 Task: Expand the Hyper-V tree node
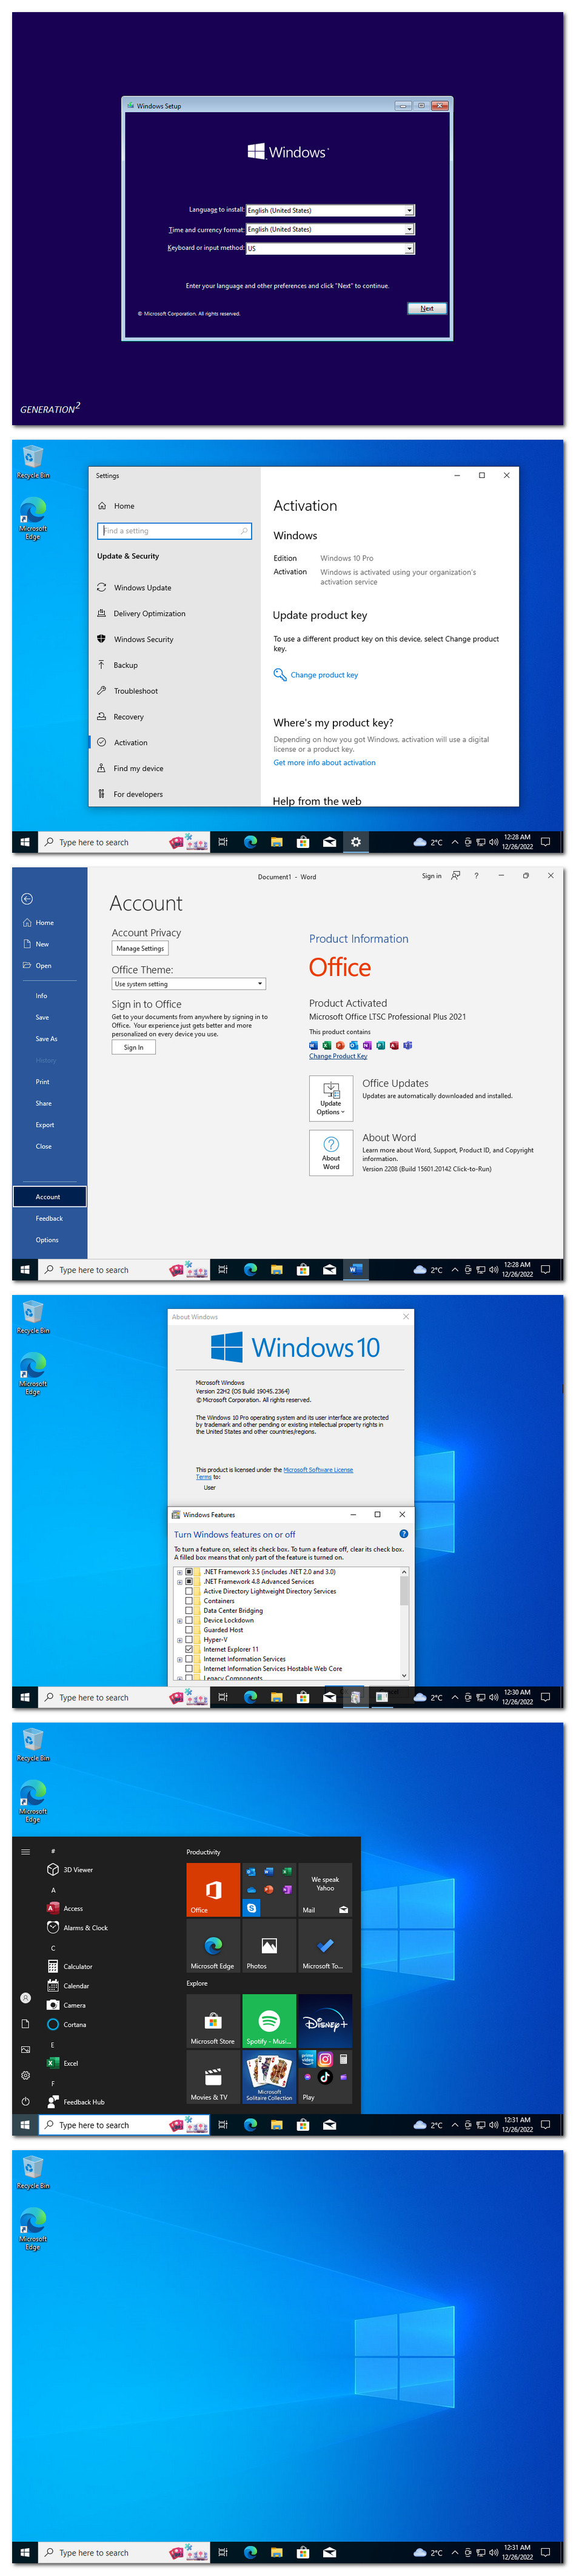180,1639
